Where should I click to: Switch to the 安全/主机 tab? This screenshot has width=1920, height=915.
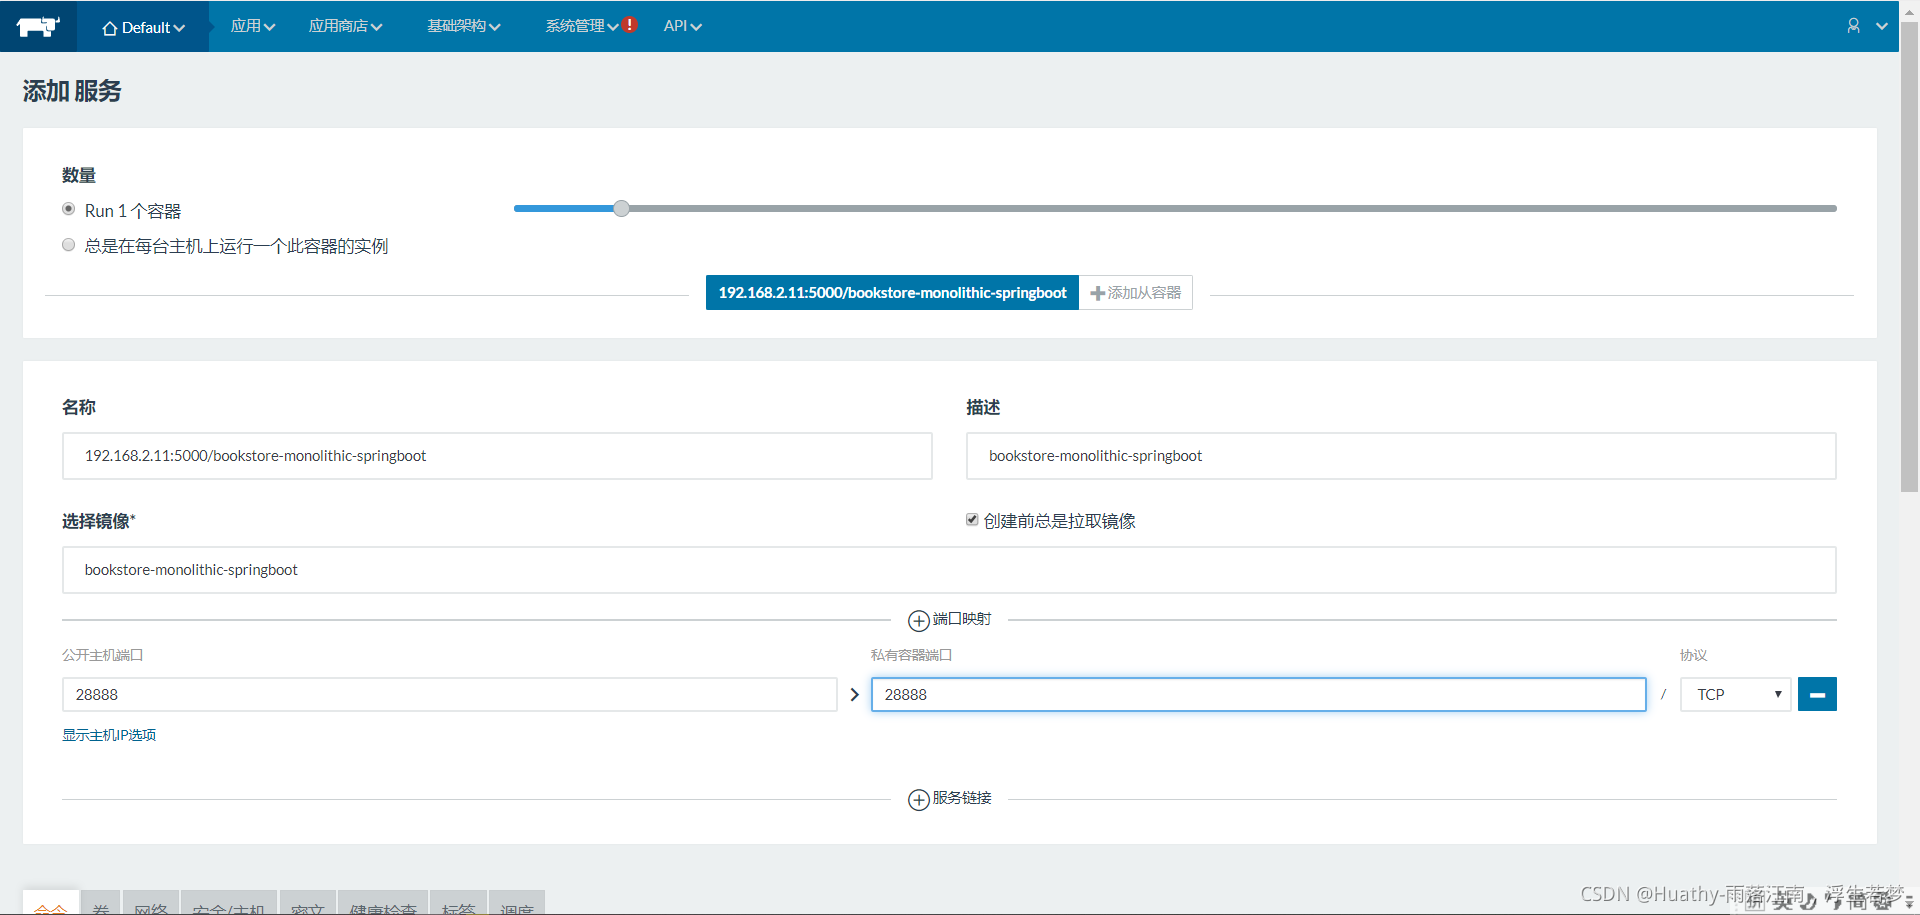pyautogui.click(x=229, y=903)
